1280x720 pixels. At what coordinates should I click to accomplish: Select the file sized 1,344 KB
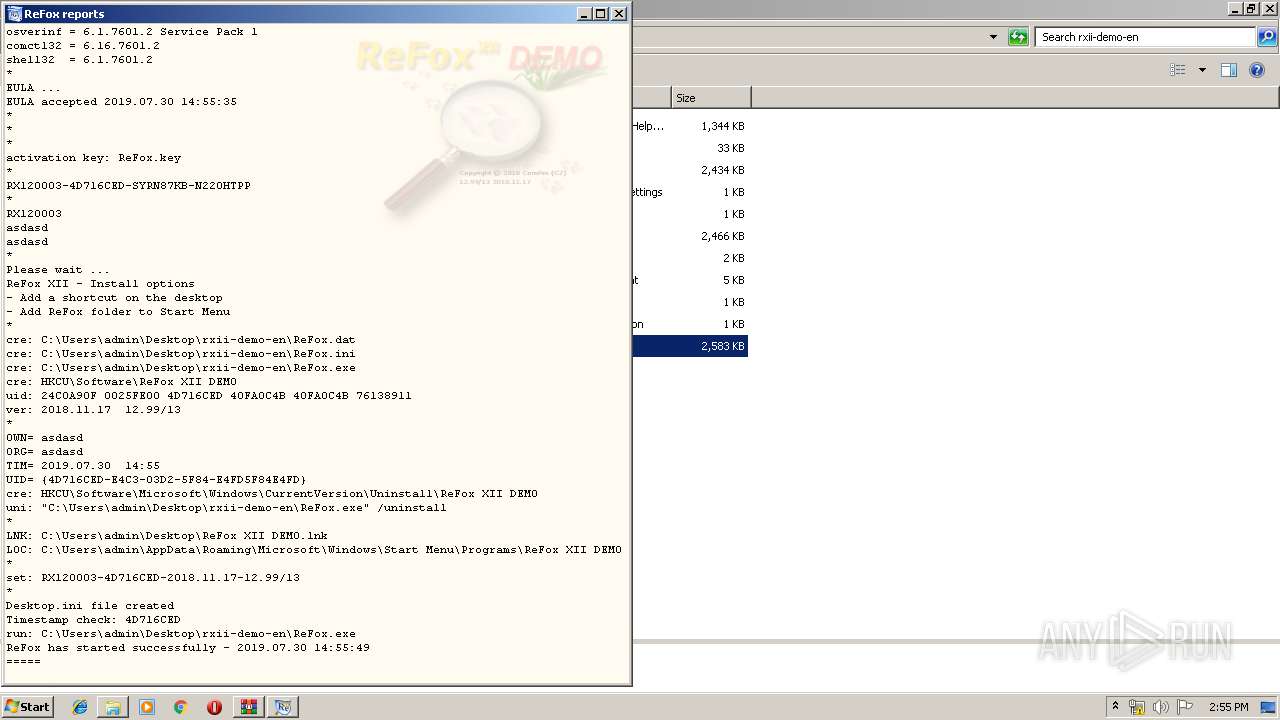pos(689,126)
